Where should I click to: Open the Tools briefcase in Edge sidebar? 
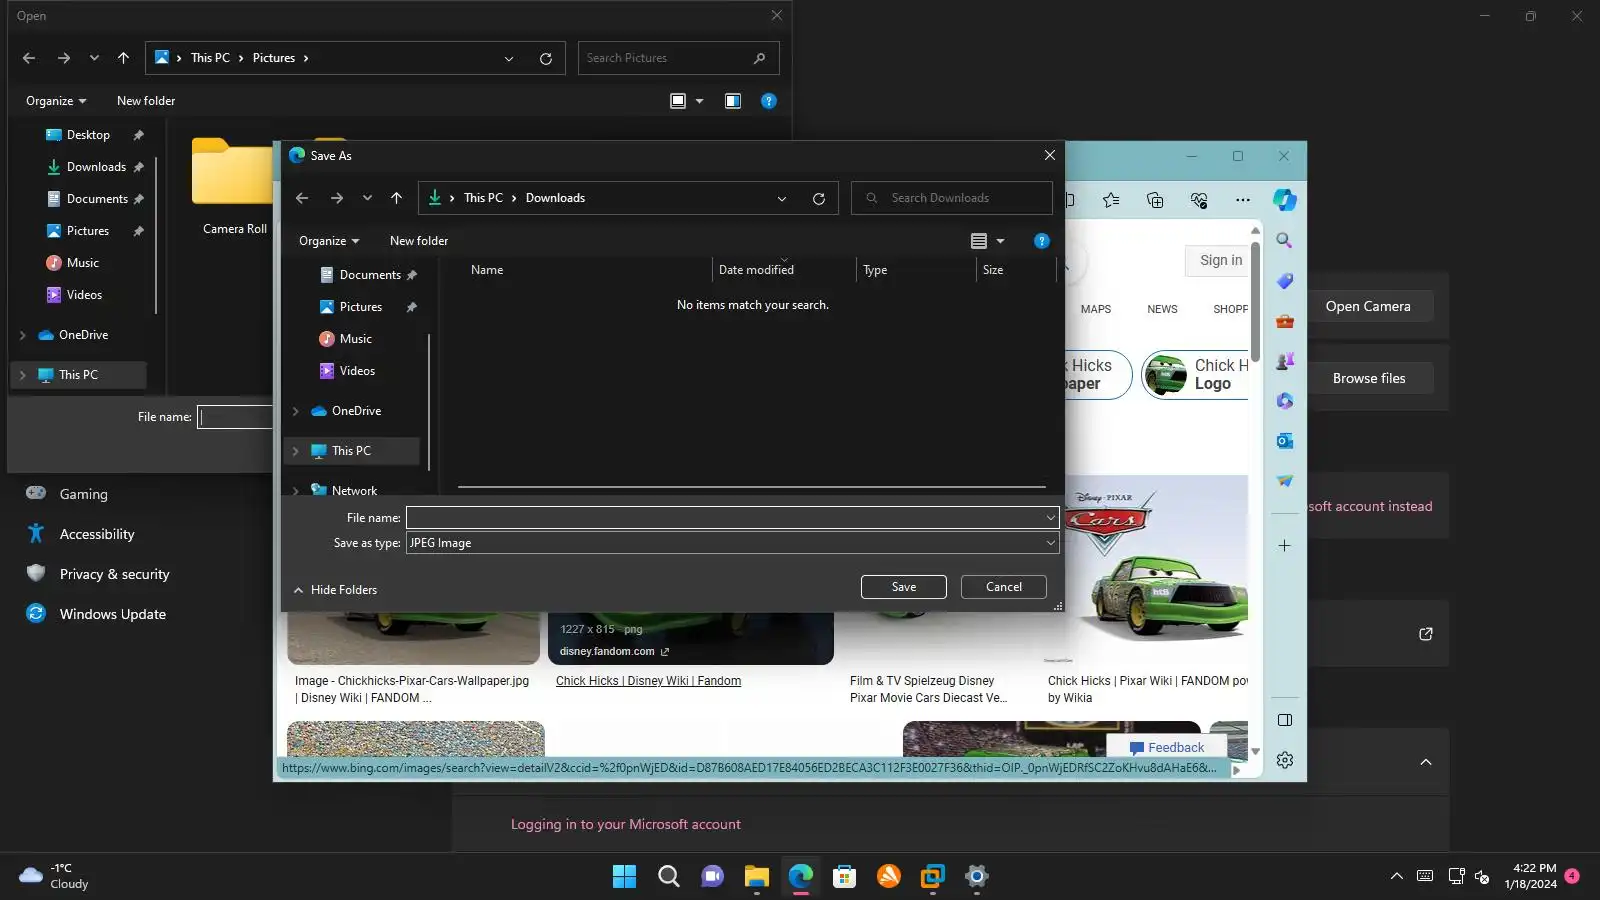click(x=1285, y=321)
